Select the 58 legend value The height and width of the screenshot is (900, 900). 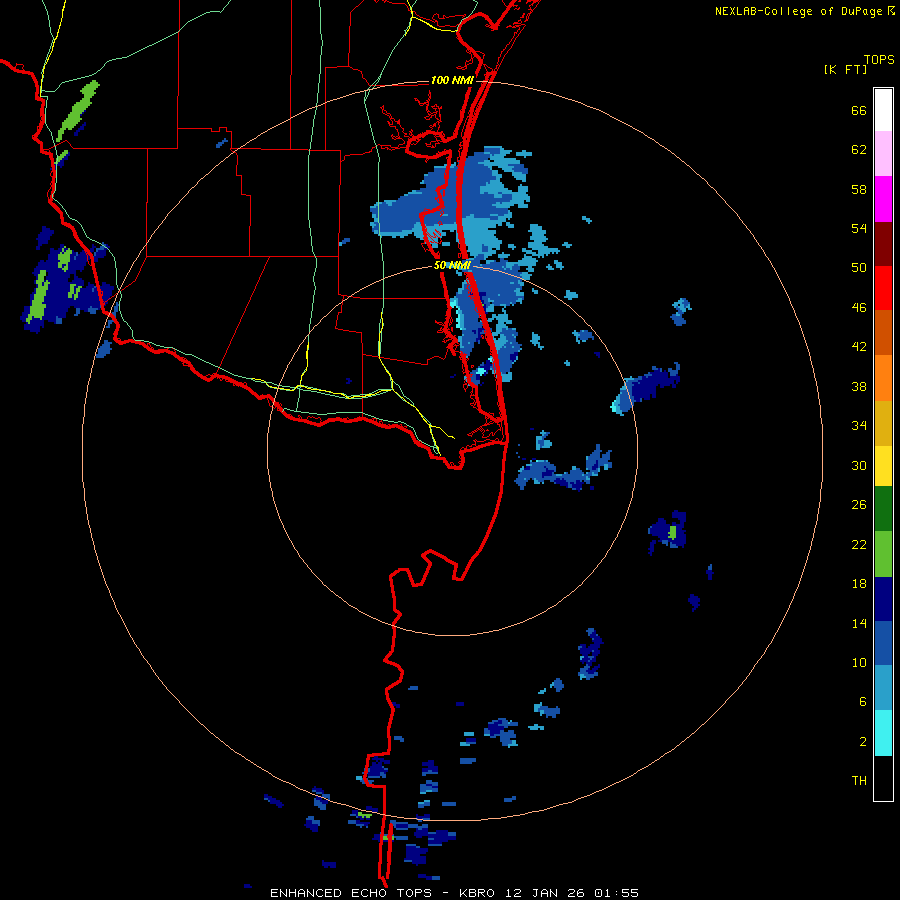[859, 189]
